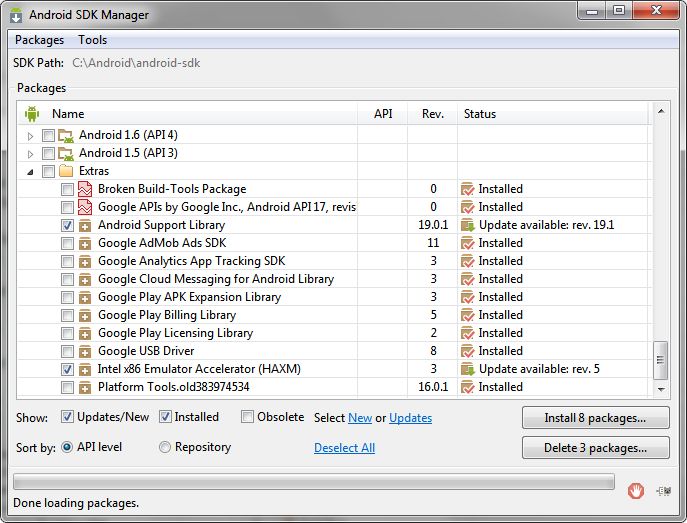Click the SDK Path value C:\Android\android-sdk

click(136, 63)
